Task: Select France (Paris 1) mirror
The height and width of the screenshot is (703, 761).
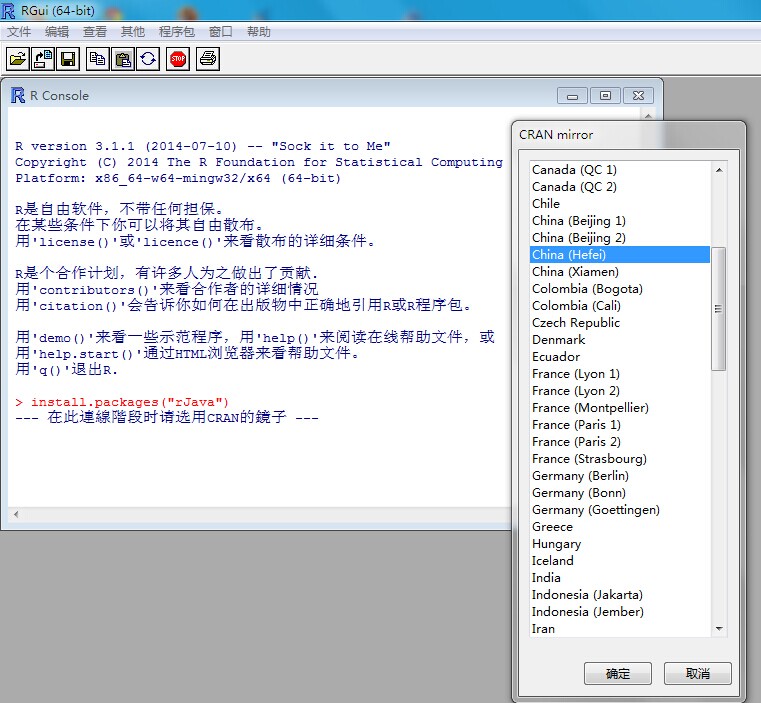Action: 620,425
